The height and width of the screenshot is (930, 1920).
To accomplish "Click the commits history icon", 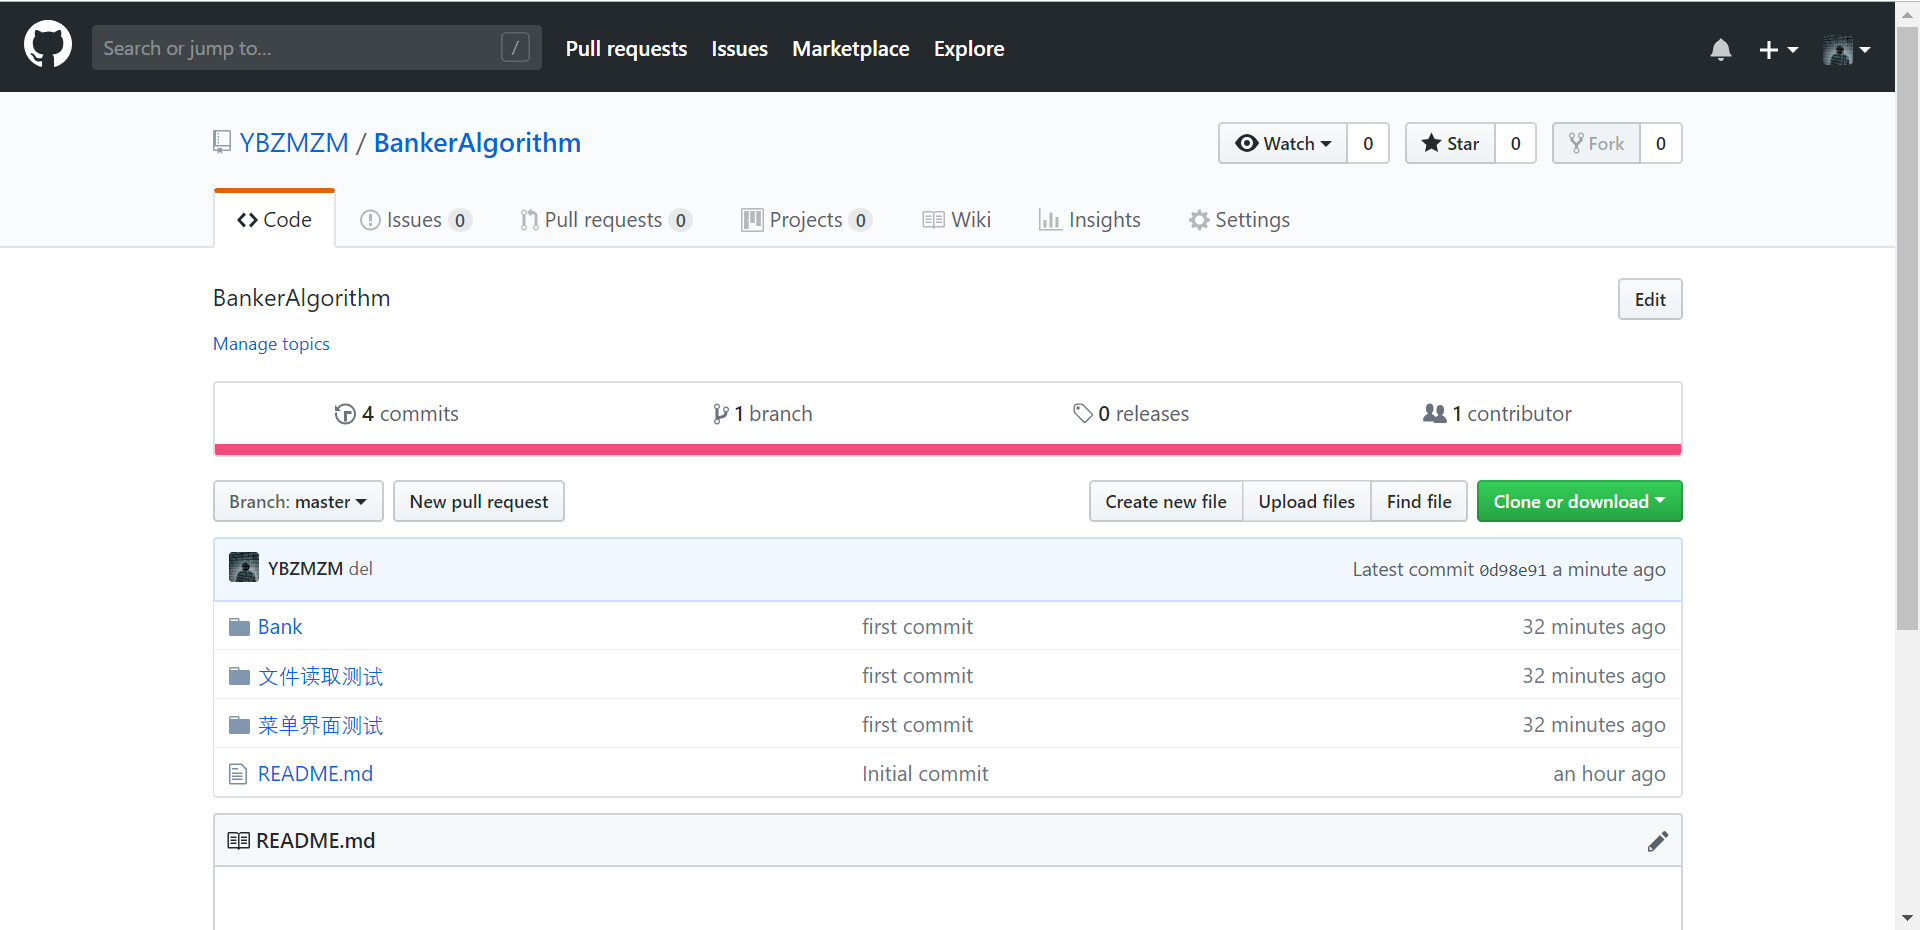I will (x=344, y=413).
